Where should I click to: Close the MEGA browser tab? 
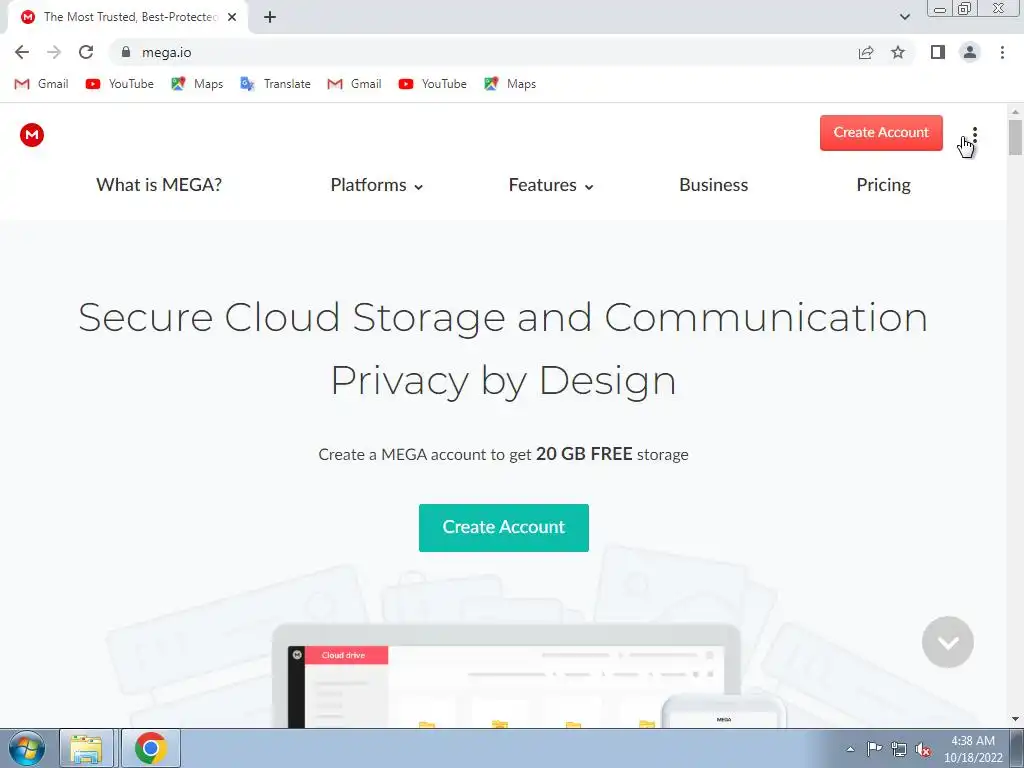tap(232, 17)
